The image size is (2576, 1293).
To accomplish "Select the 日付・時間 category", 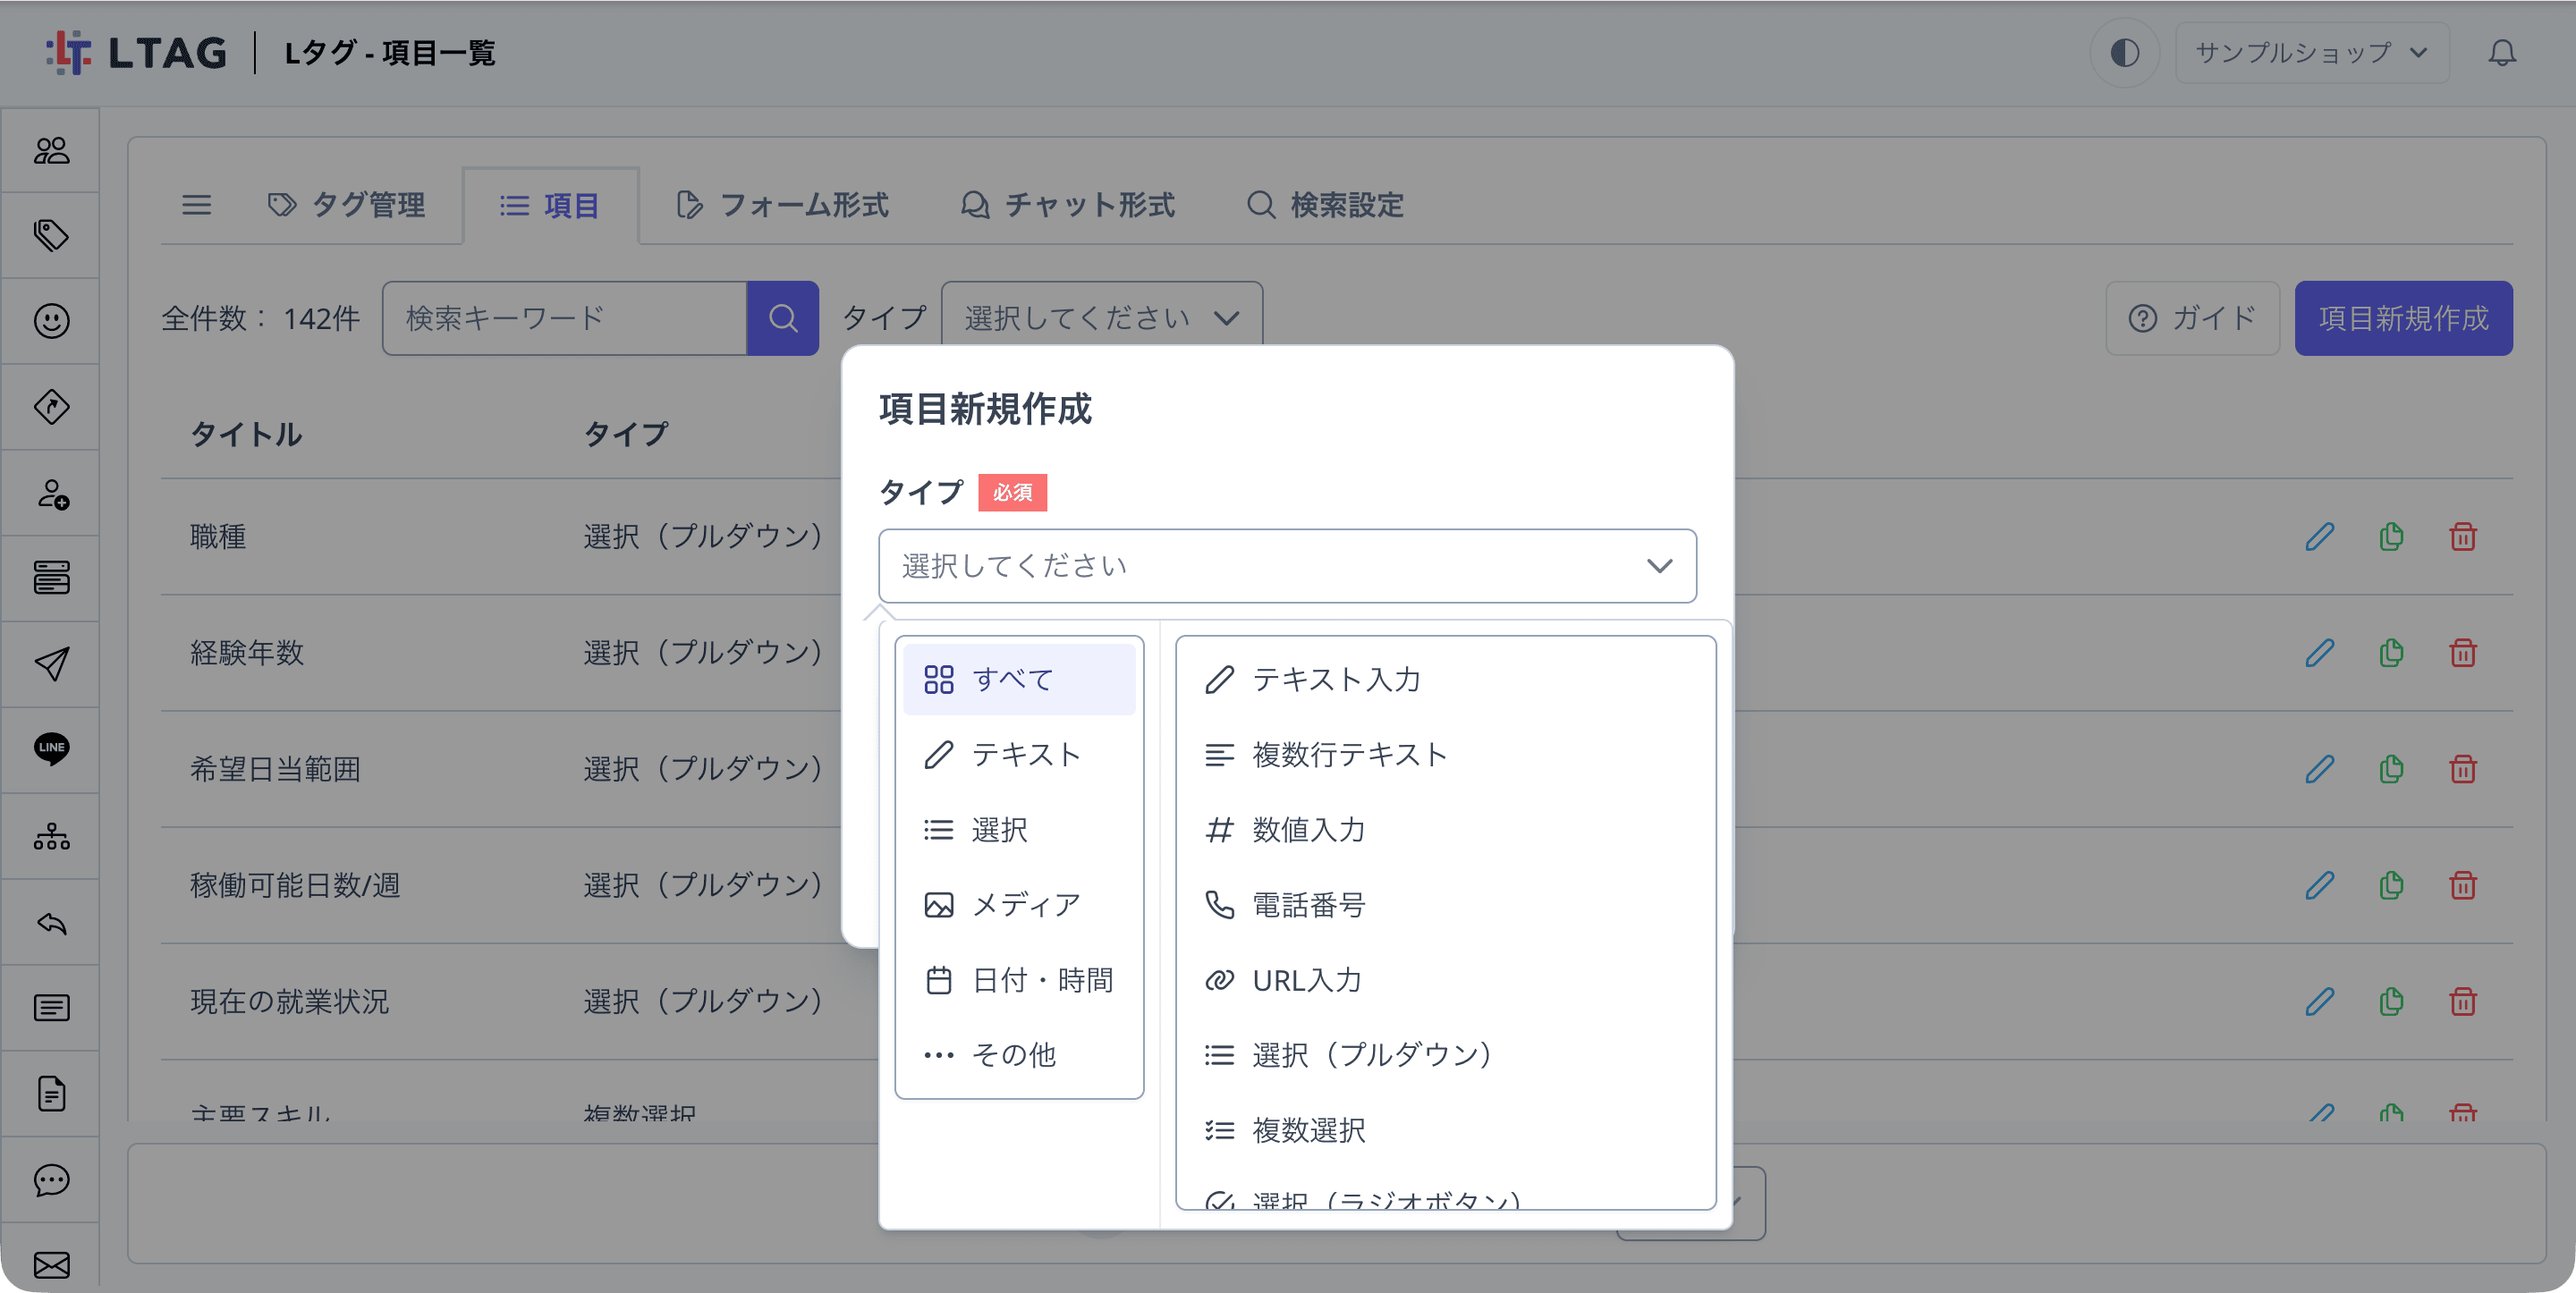I will click(1019, 980).
